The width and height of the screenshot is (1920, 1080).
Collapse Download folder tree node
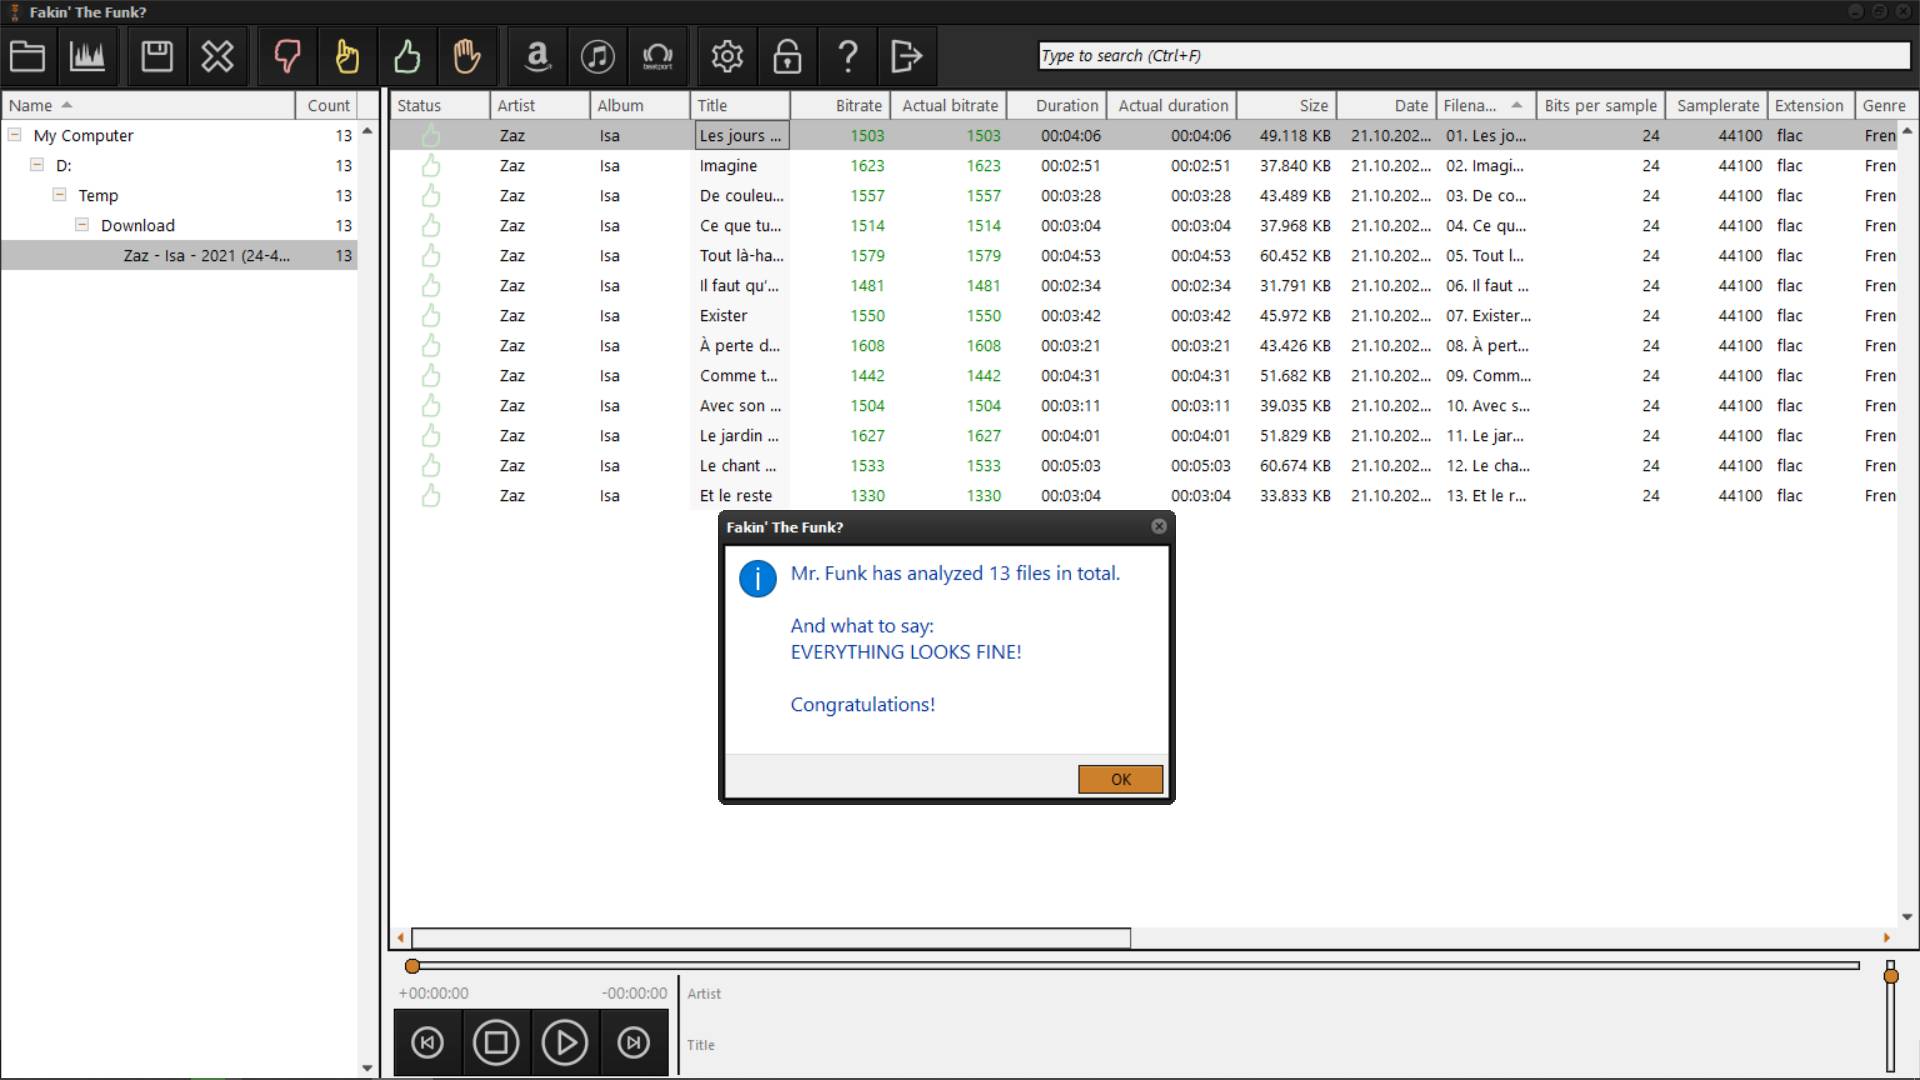coord(82,224)
